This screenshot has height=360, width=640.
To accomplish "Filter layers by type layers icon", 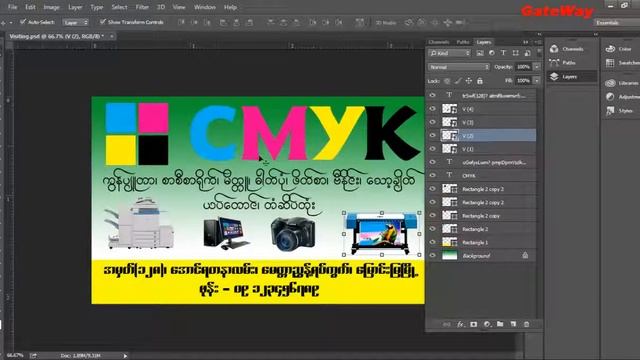I will pos(503,53).
